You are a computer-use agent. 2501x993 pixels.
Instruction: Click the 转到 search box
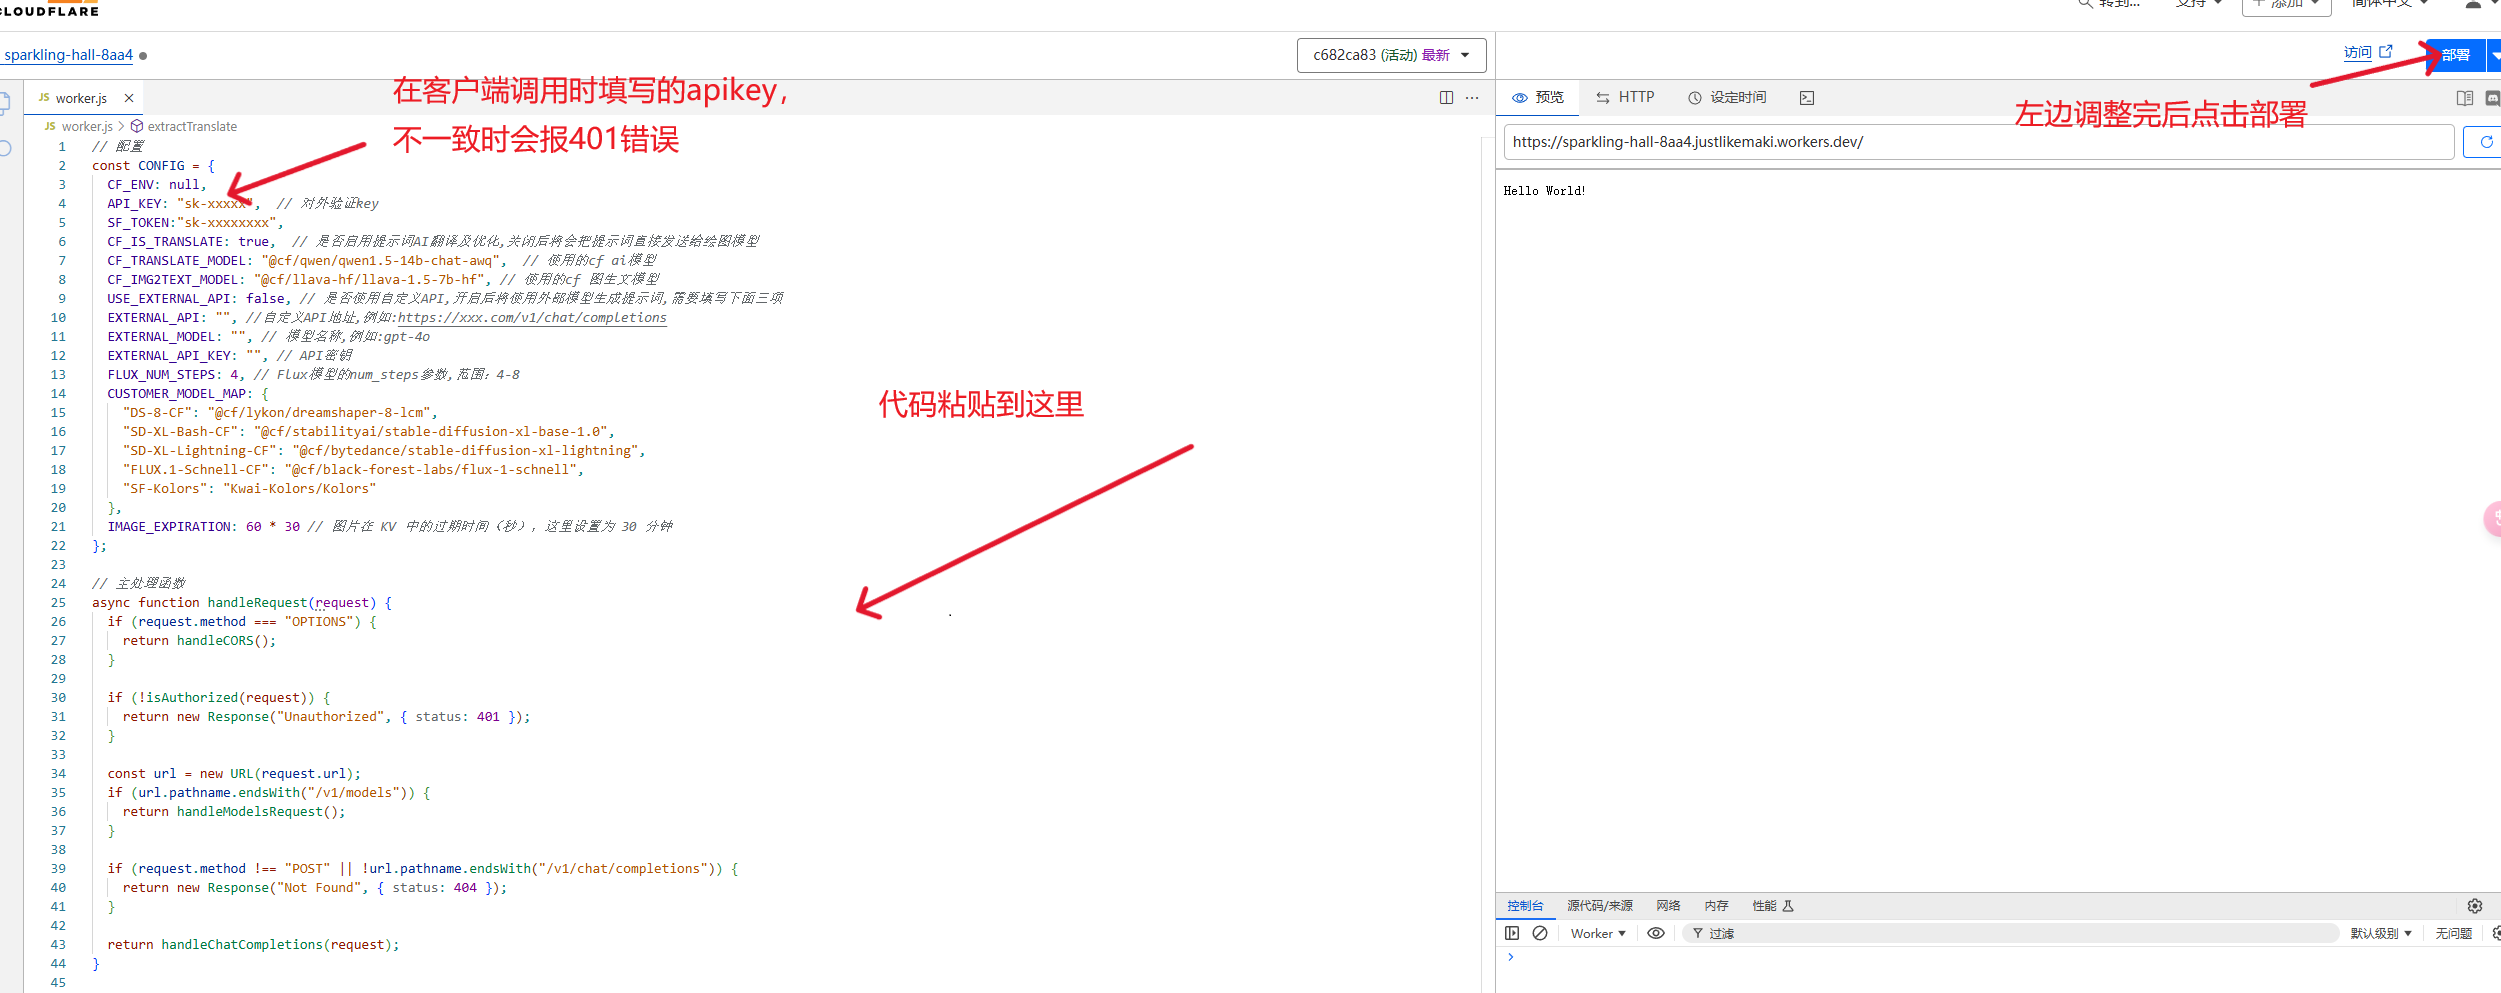[x=2110, y=4]
